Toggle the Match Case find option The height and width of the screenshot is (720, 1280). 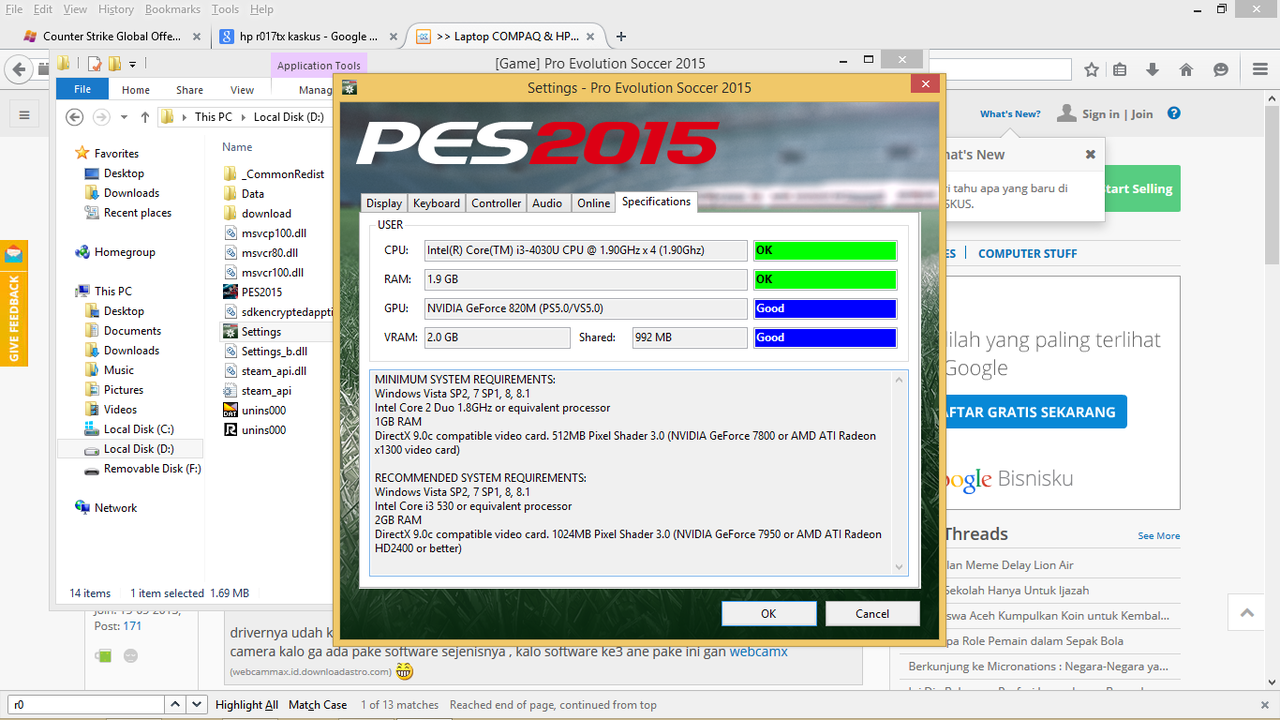click(x=318, y=705)
